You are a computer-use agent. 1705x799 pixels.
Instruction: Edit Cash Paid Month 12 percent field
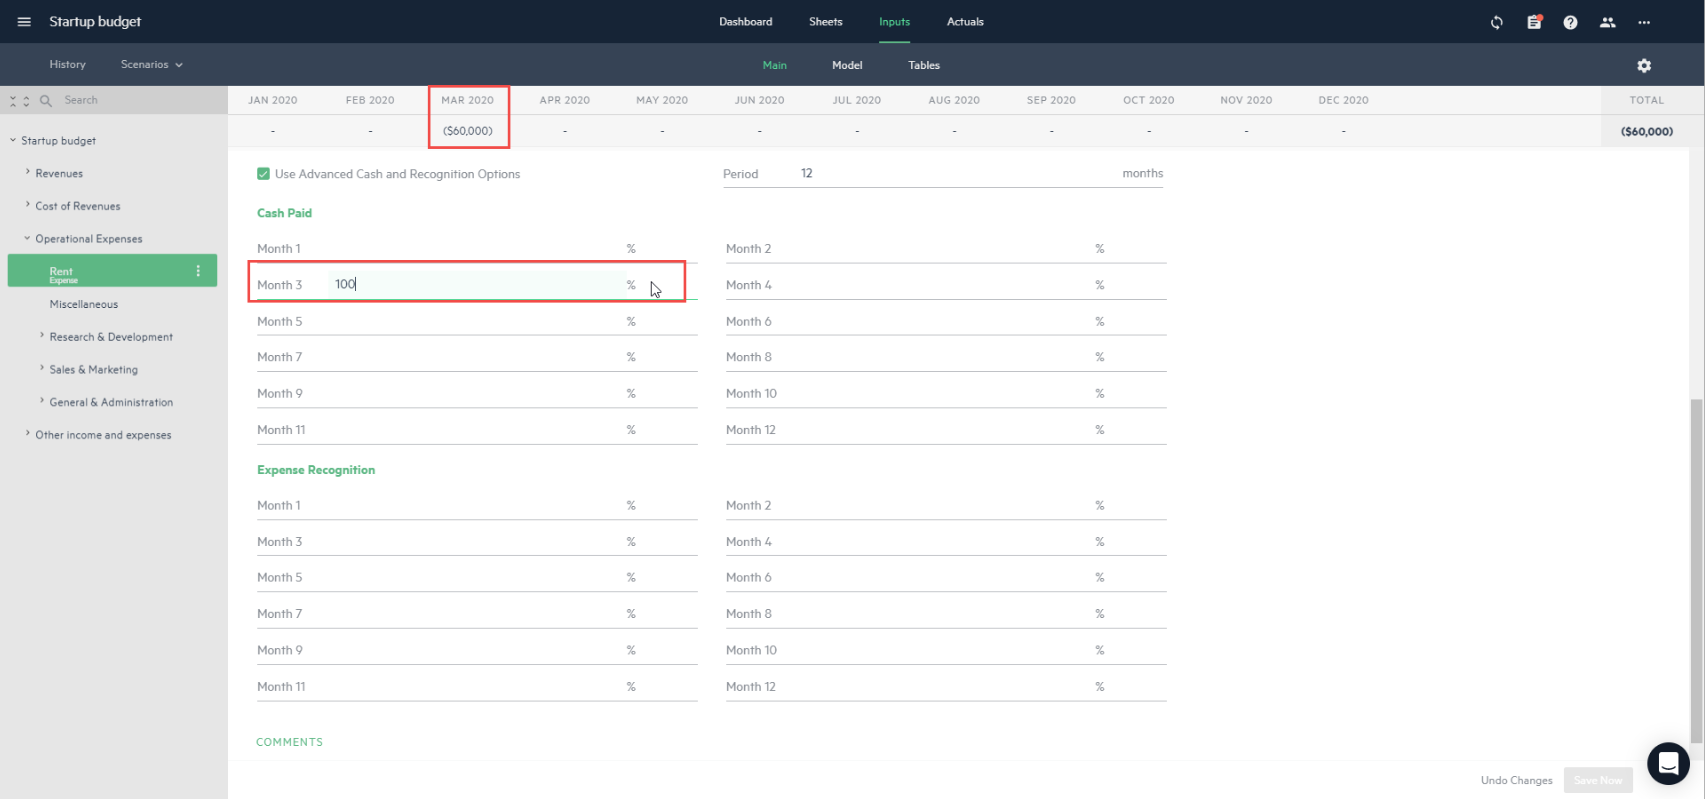[946, 430]
